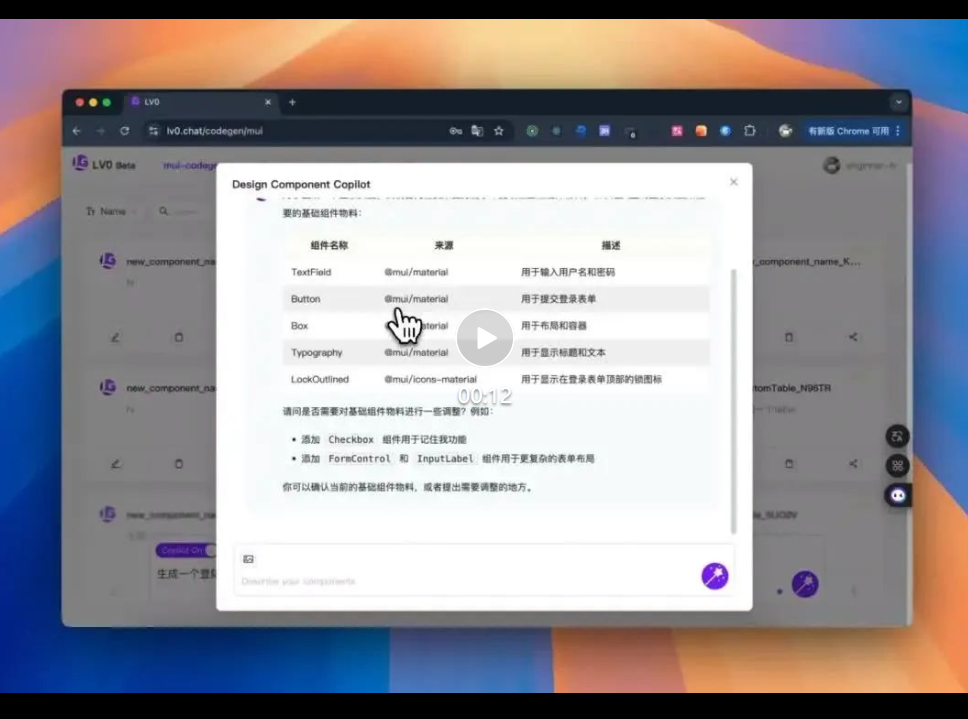Click the translate floating button on right edge
This screenshot has width=968, height=719.
pyautogui.click(x=897, y=436)
